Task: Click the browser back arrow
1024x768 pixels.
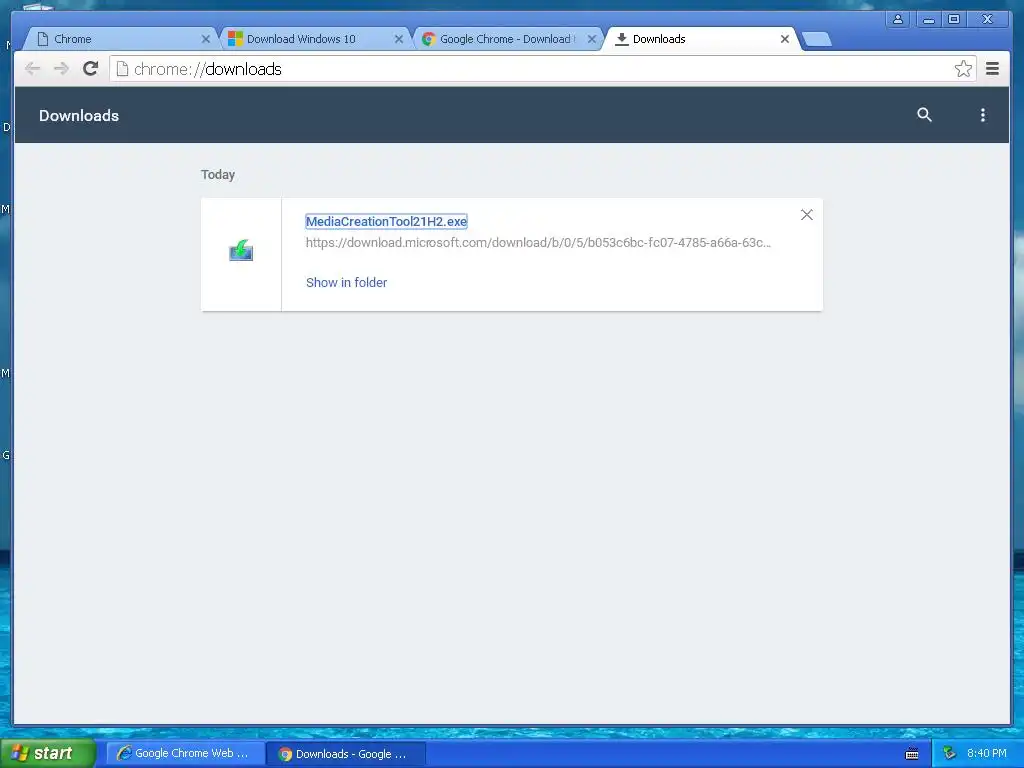Action: (x=33, y=69)
